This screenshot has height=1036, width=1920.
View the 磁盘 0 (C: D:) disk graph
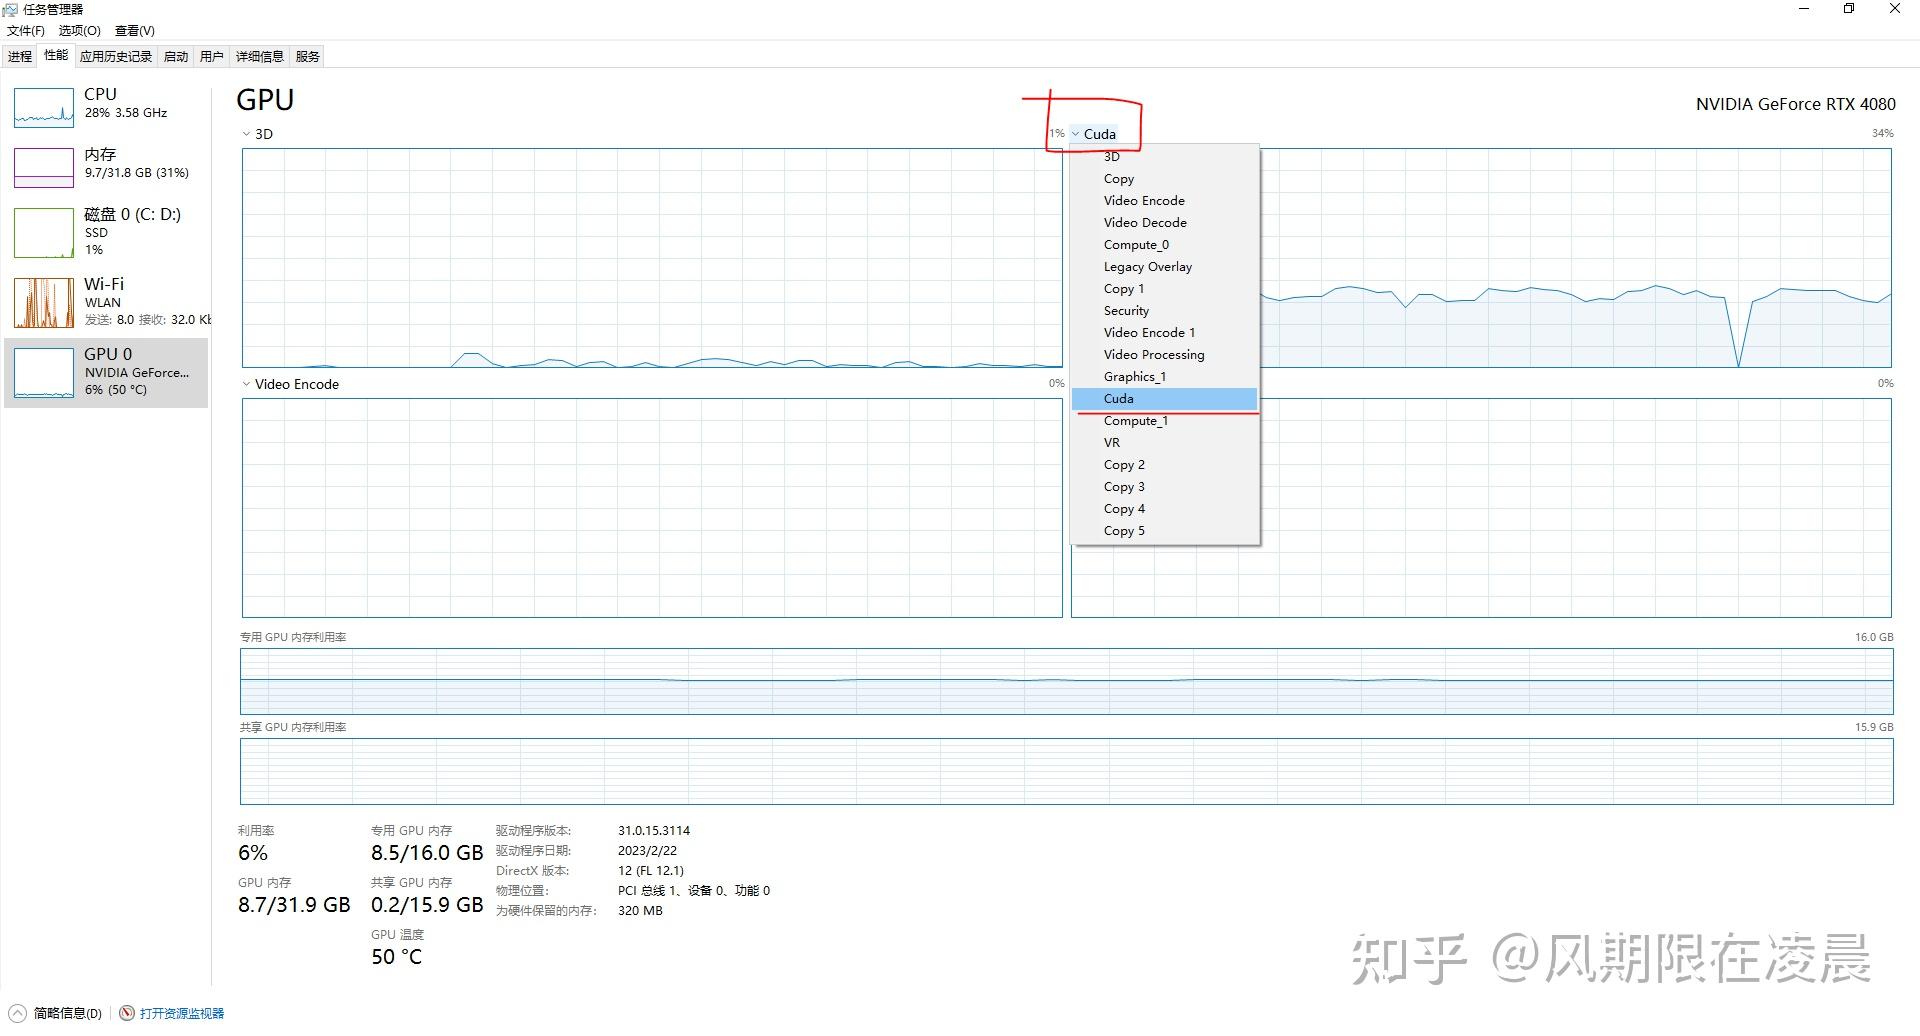pyautogui.click(x=105, y=230)
